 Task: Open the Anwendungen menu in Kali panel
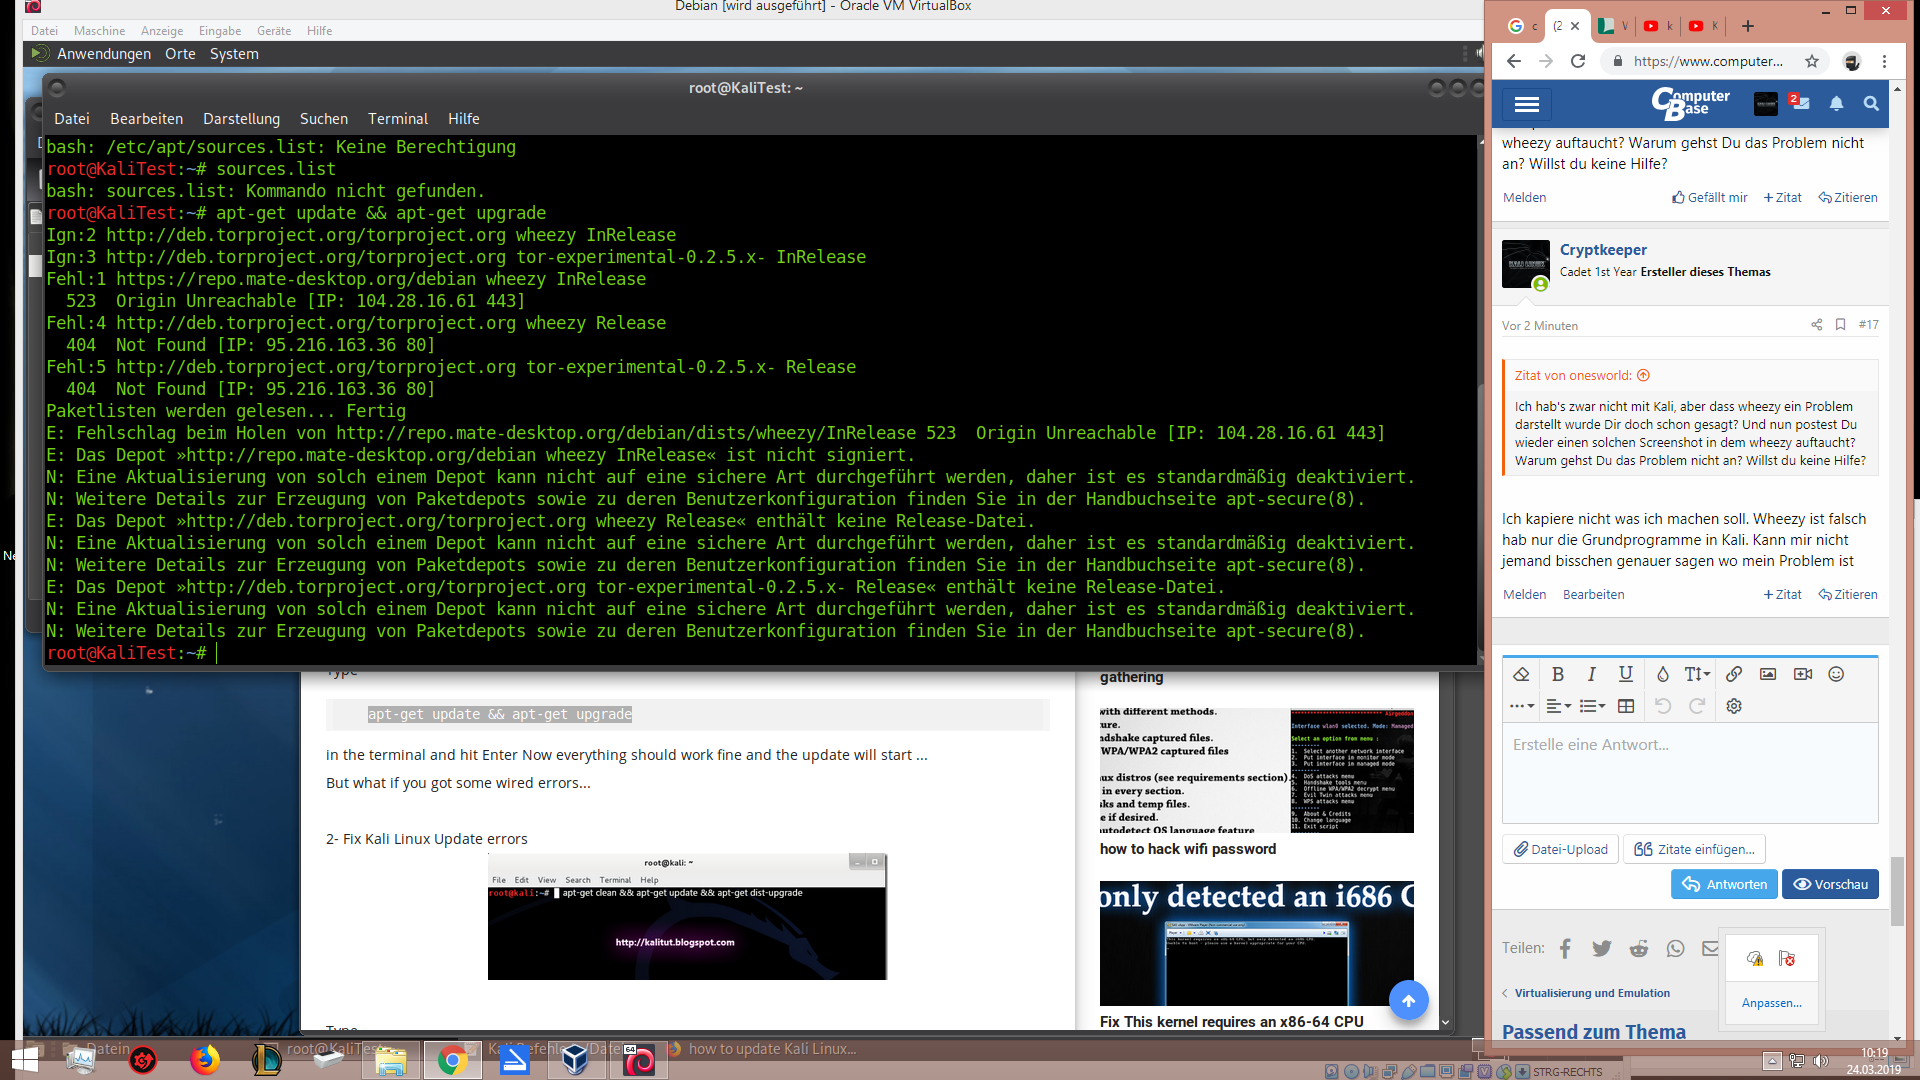tap(103, 54)
